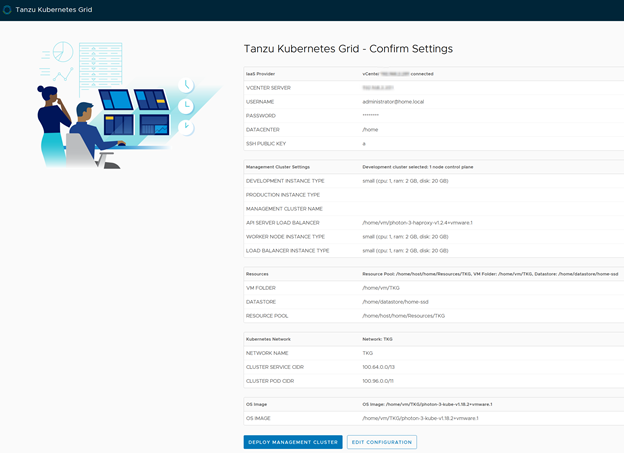Click the LOAD BALANCER INSTANCE TYPE label
Image resolution: width=624 pixels, height=453 pixels.
[x=287, y=251]
